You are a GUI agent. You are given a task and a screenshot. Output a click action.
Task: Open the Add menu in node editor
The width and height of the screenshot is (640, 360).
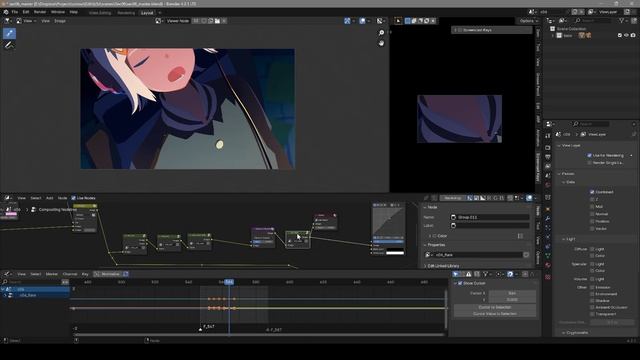tap(49, 198)
